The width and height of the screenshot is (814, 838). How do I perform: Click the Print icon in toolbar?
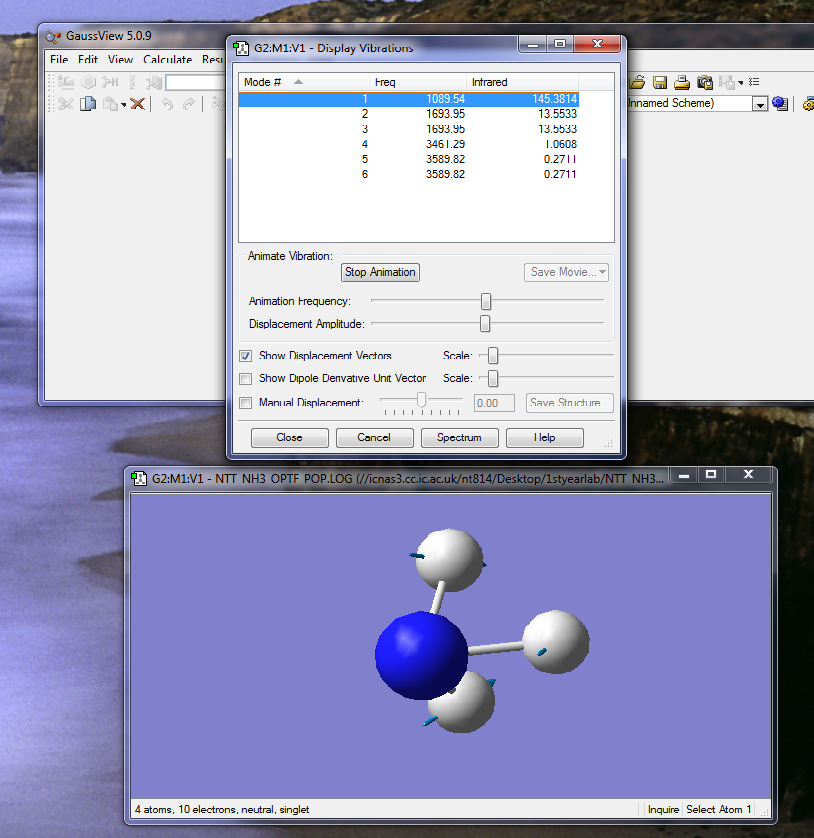pos(682,82)
